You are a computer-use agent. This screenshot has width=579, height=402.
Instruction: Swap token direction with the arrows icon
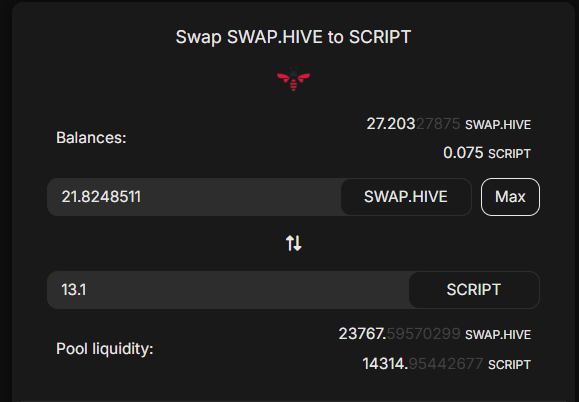tap(294, 243)
